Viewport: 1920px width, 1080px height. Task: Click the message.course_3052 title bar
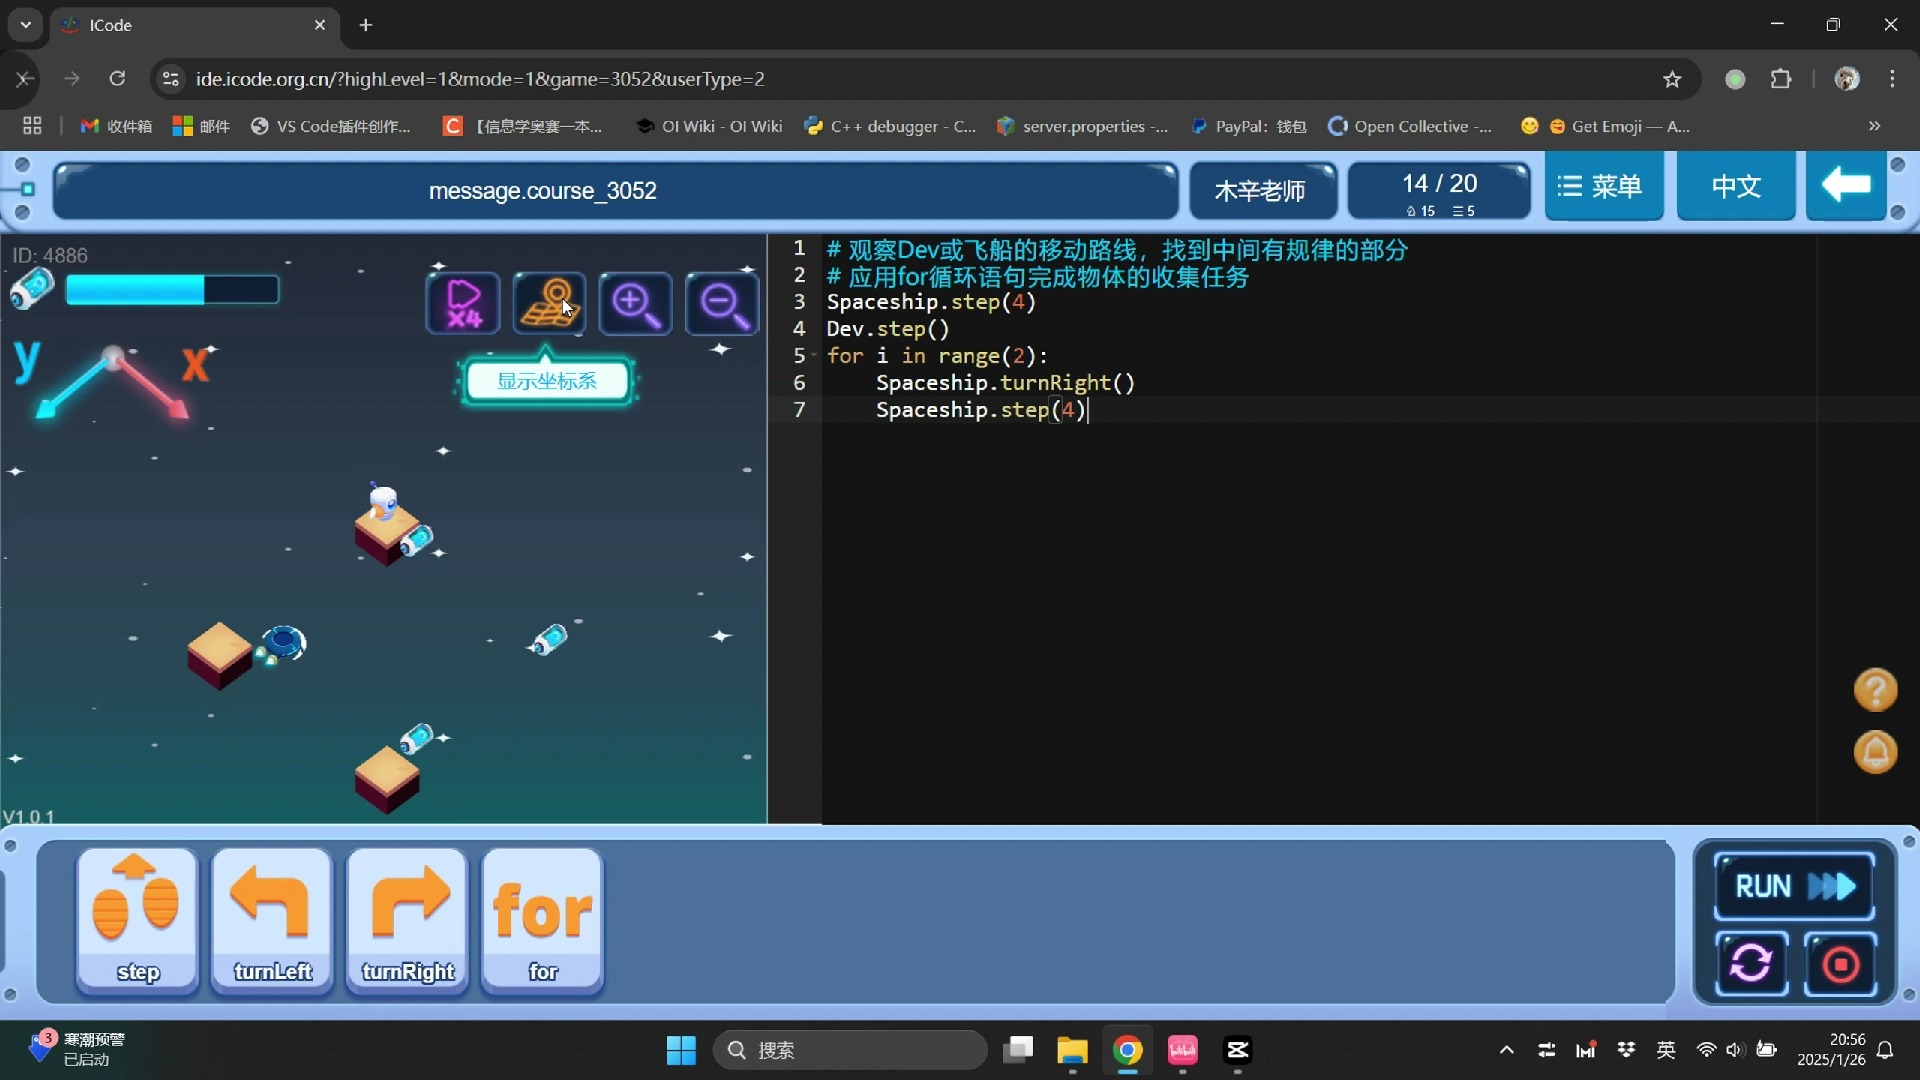point(615,191)
